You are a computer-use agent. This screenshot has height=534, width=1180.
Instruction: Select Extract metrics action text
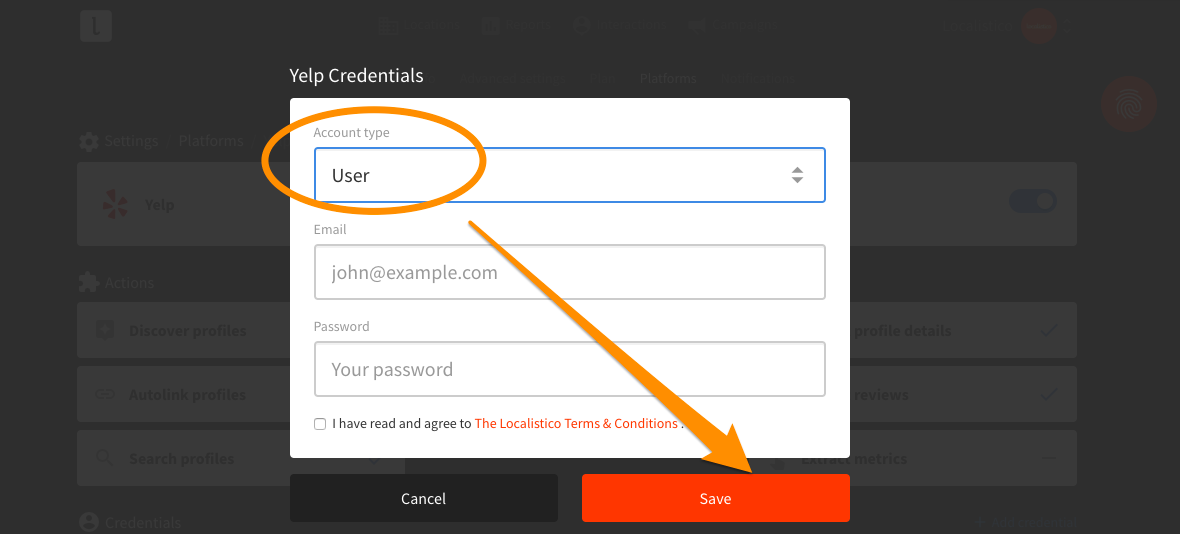pyautogui.click(x=854, y=459)
